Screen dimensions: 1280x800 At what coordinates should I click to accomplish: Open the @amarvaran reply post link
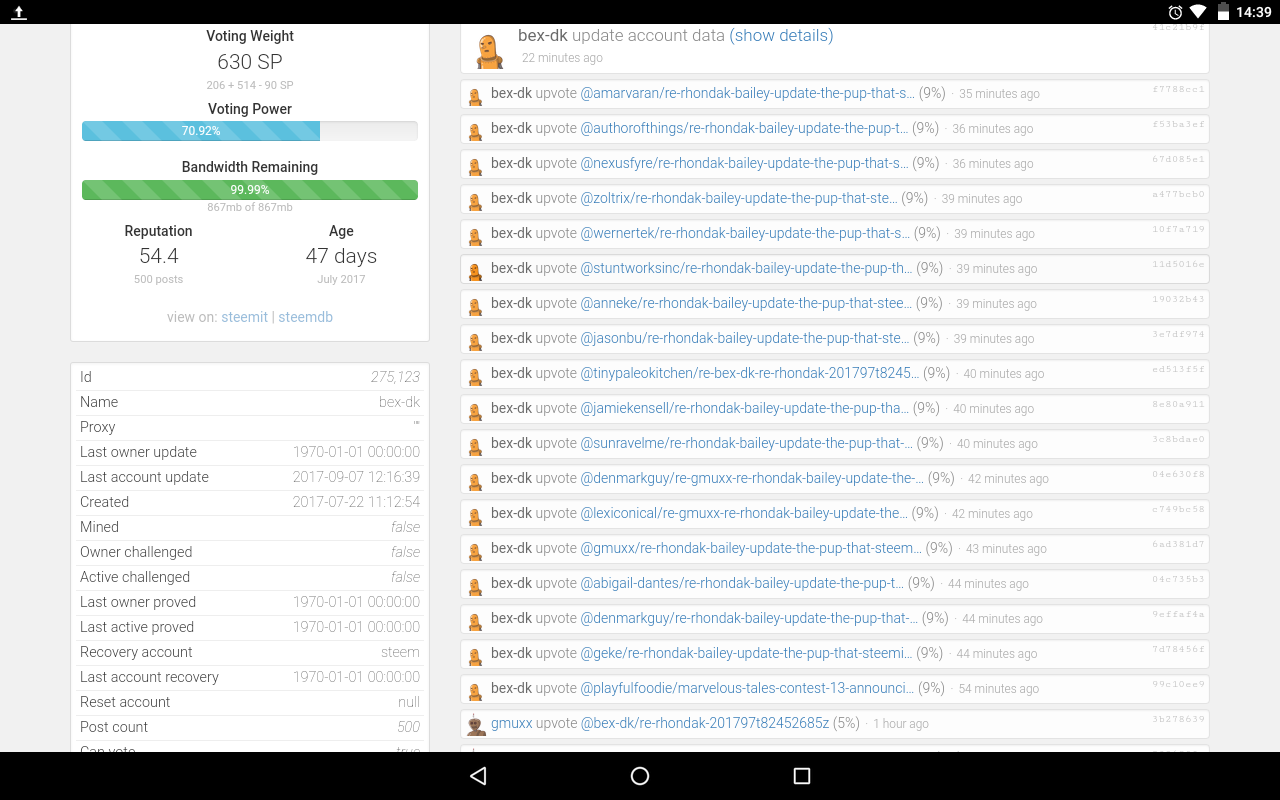(x=747, y=93)
